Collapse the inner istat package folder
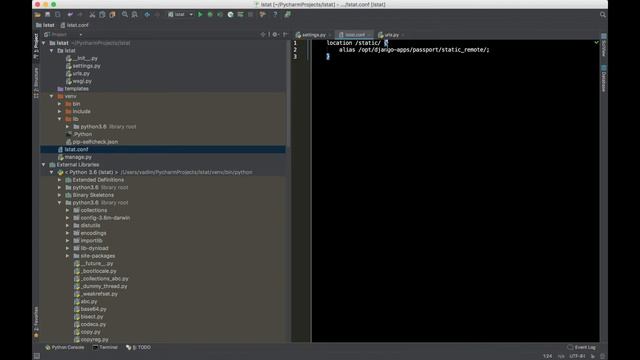640x360 pixels. tap(51, 51)
